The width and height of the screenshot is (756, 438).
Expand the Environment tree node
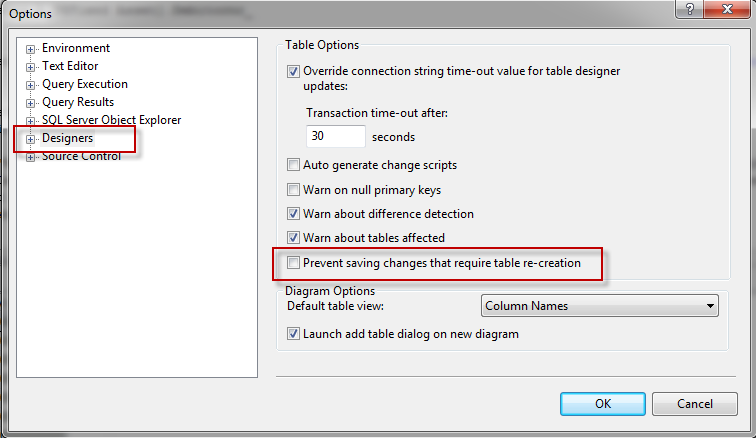tap(30, 49)
